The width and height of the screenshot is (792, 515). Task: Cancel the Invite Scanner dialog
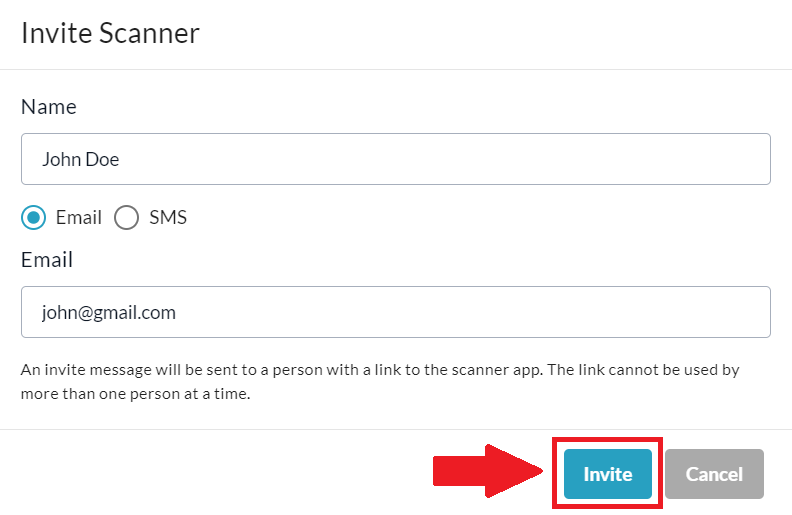pyautogui.click(x=713, y=474)
